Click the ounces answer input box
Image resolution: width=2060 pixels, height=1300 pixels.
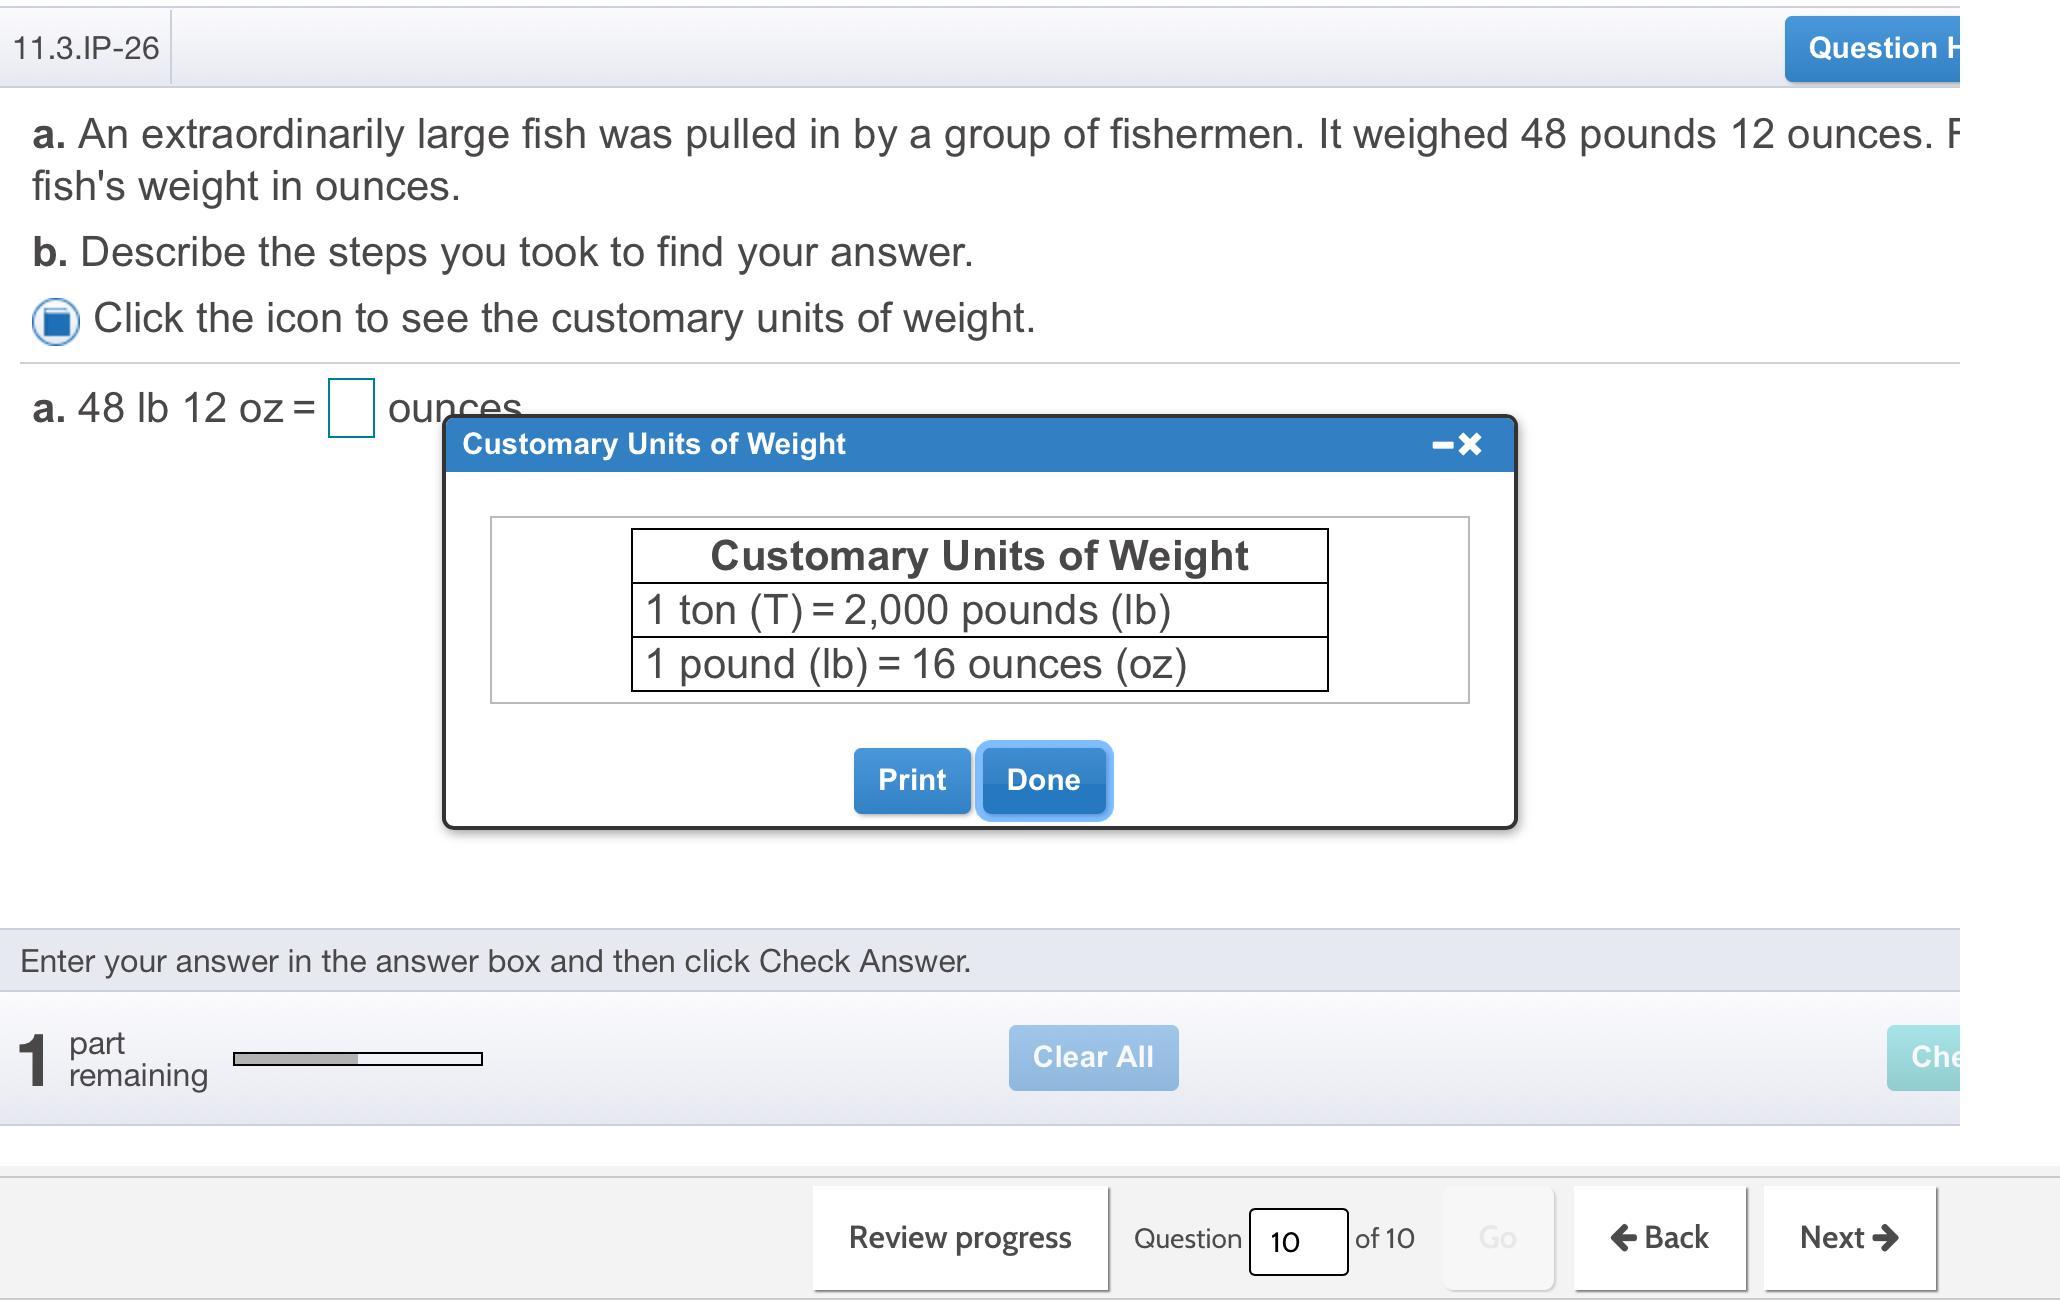tap(351, 408)
